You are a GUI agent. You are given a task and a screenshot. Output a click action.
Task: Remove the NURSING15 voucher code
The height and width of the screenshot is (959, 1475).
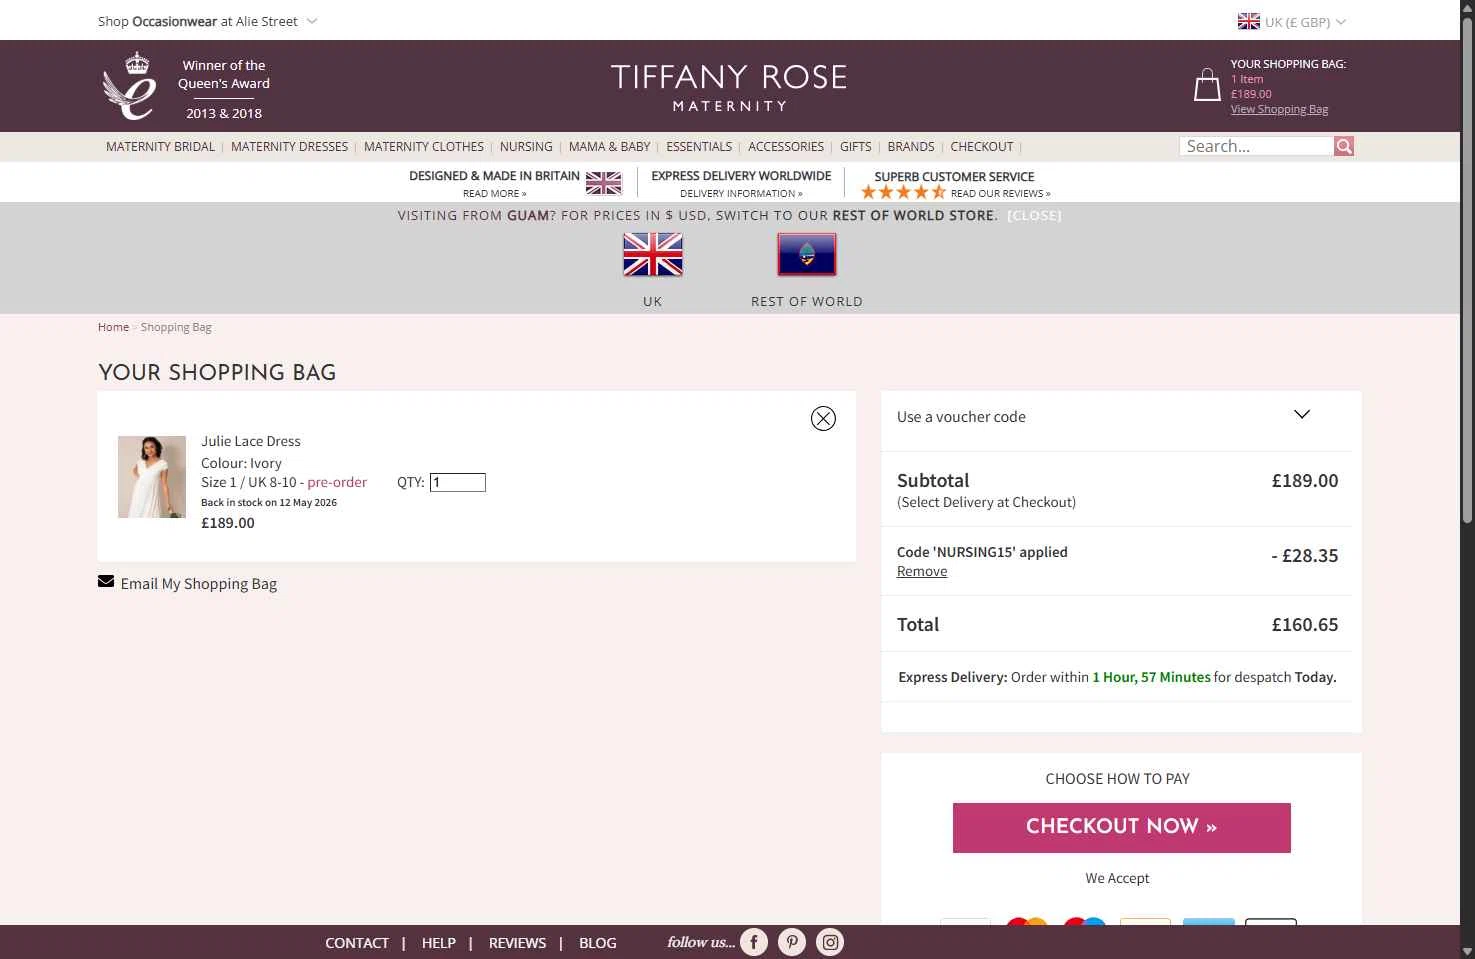pyautogui.click(x=922, y=571)
